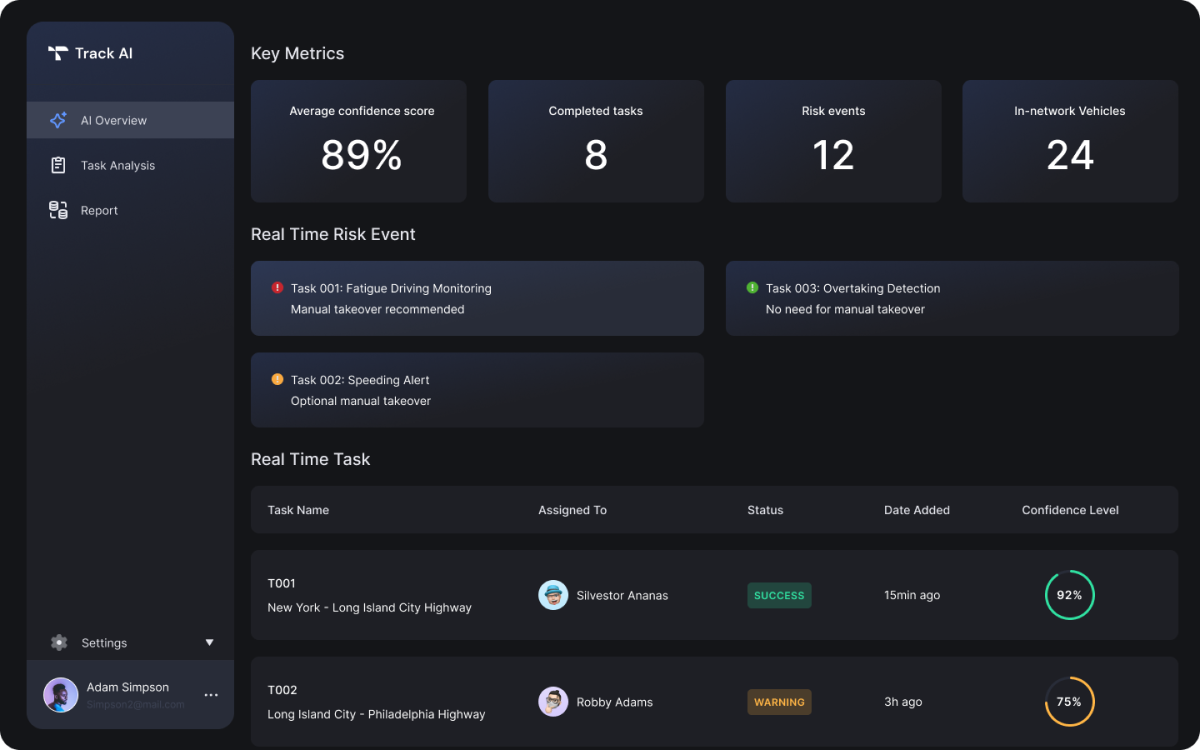Click the Assigned To column header
This screenshot has width=1200, height=750.
(x=572, y=510)
